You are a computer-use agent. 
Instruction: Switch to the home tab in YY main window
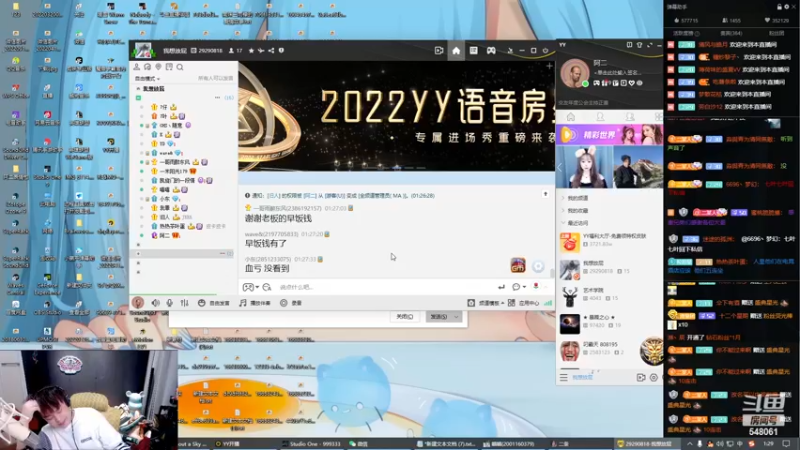570,117
